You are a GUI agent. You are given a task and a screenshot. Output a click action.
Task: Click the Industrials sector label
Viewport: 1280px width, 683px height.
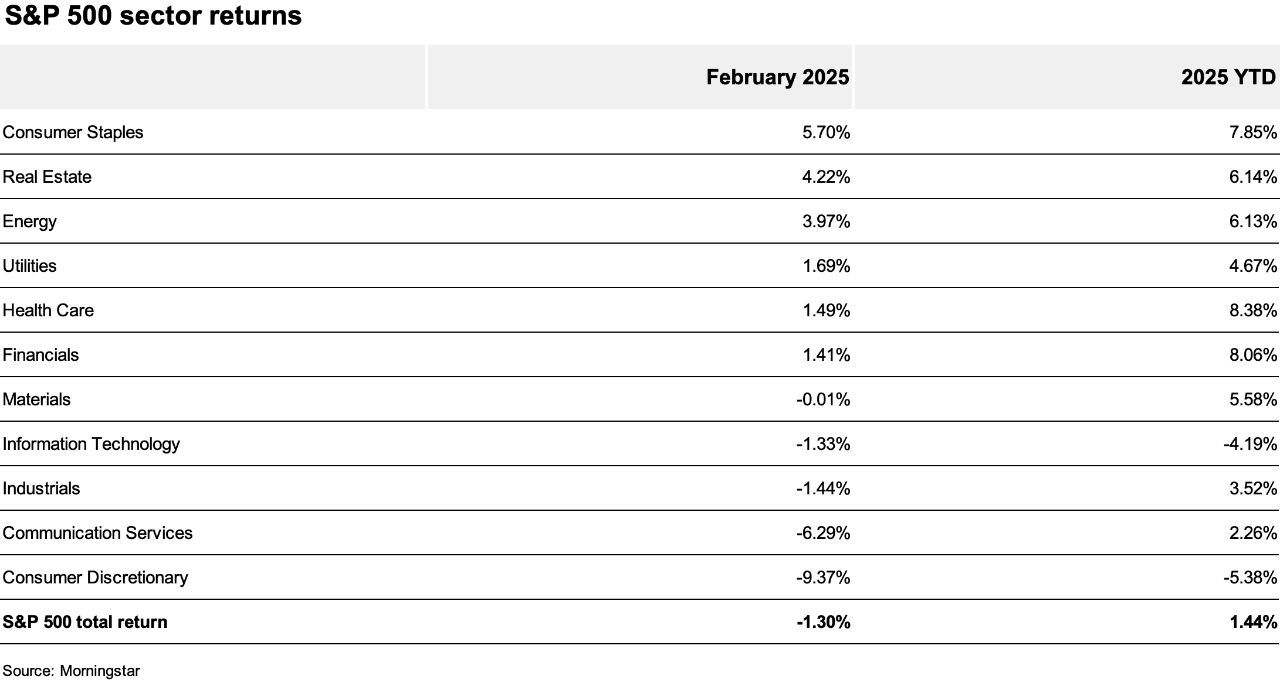(x=41, y=488)
